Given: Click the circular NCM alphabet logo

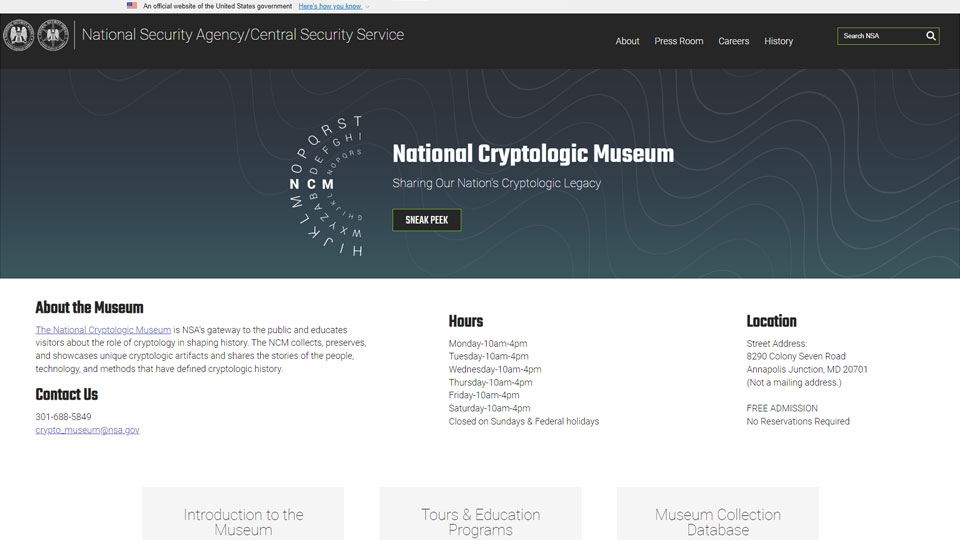Looking at the screenshot, I should (x=327, y=186).
